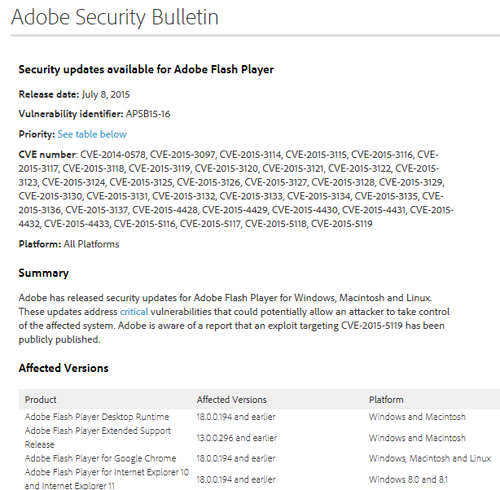
Task: Click the Affected Versions column header
Action: 231,399
